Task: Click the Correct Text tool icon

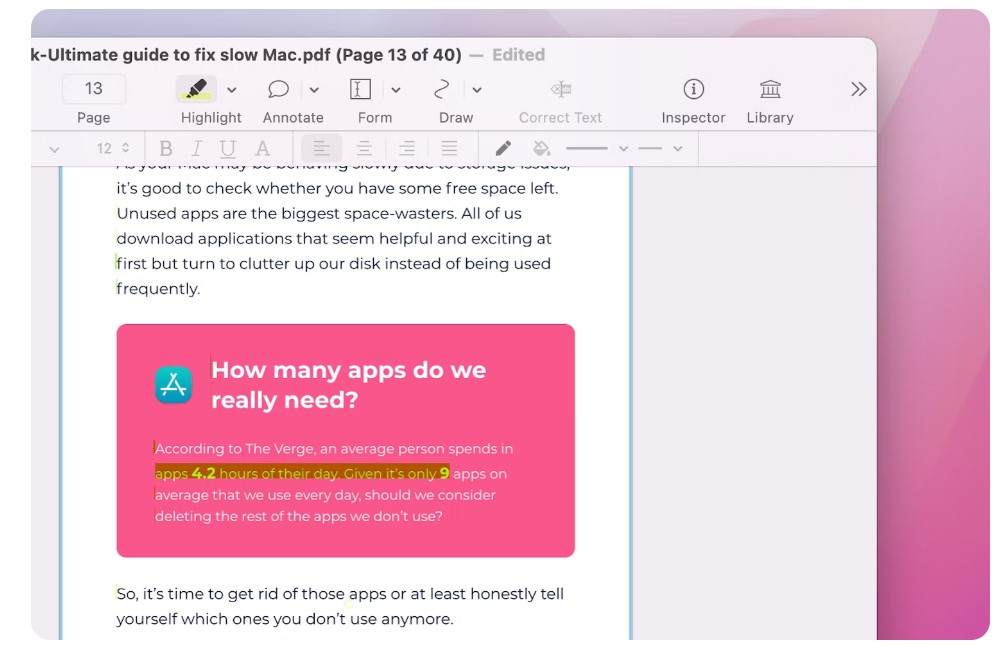Action: (561, 89)
